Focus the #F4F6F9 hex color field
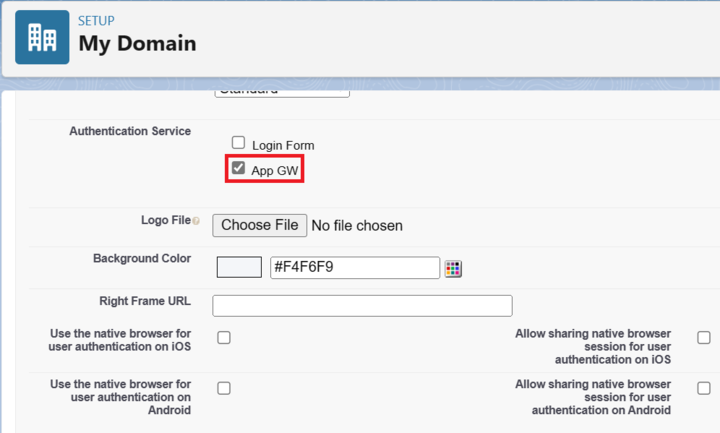 pyautogui.click(x=355, y=267)
